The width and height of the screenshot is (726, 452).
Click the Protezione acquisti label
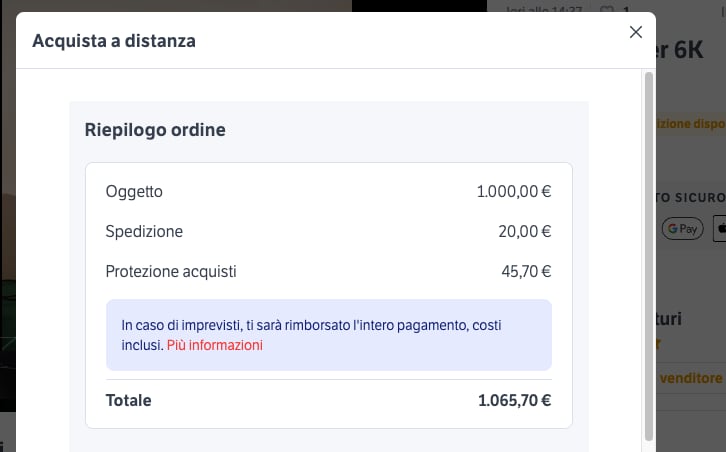click(x=171, y=271)
